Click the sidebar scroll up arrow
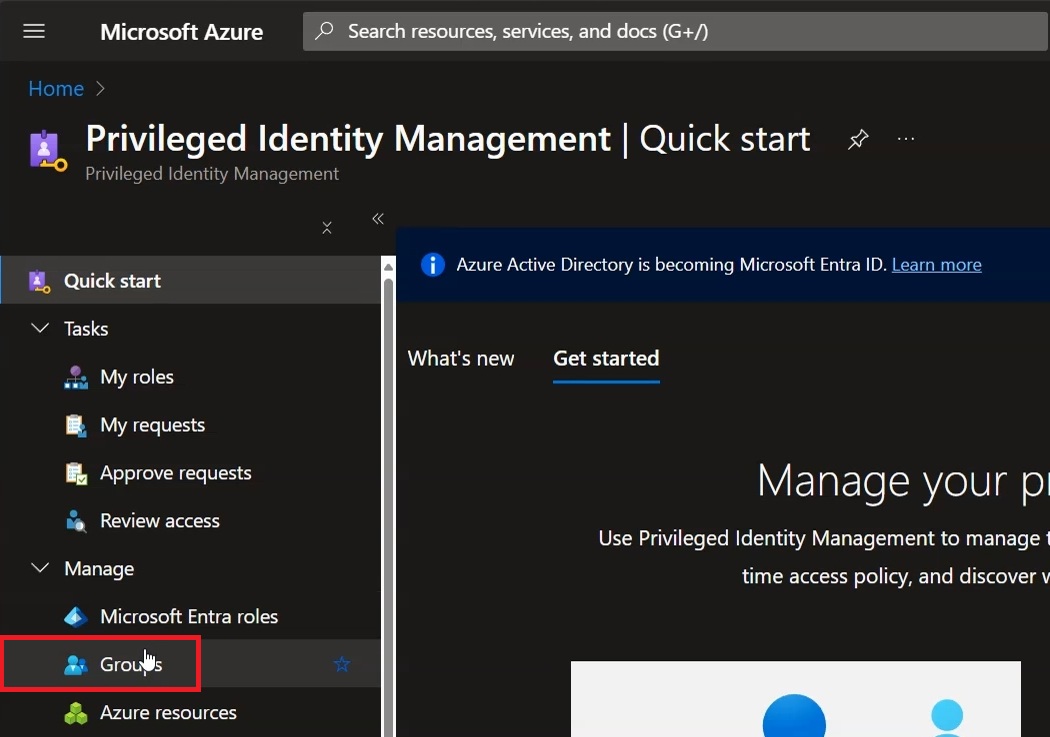 pyautogui.click(x=388, y=266)
